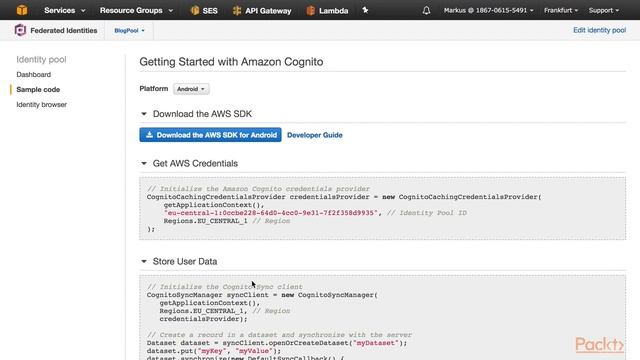Collapse the Store User Data section
The image size is (640, 360).
coord(144,261)
